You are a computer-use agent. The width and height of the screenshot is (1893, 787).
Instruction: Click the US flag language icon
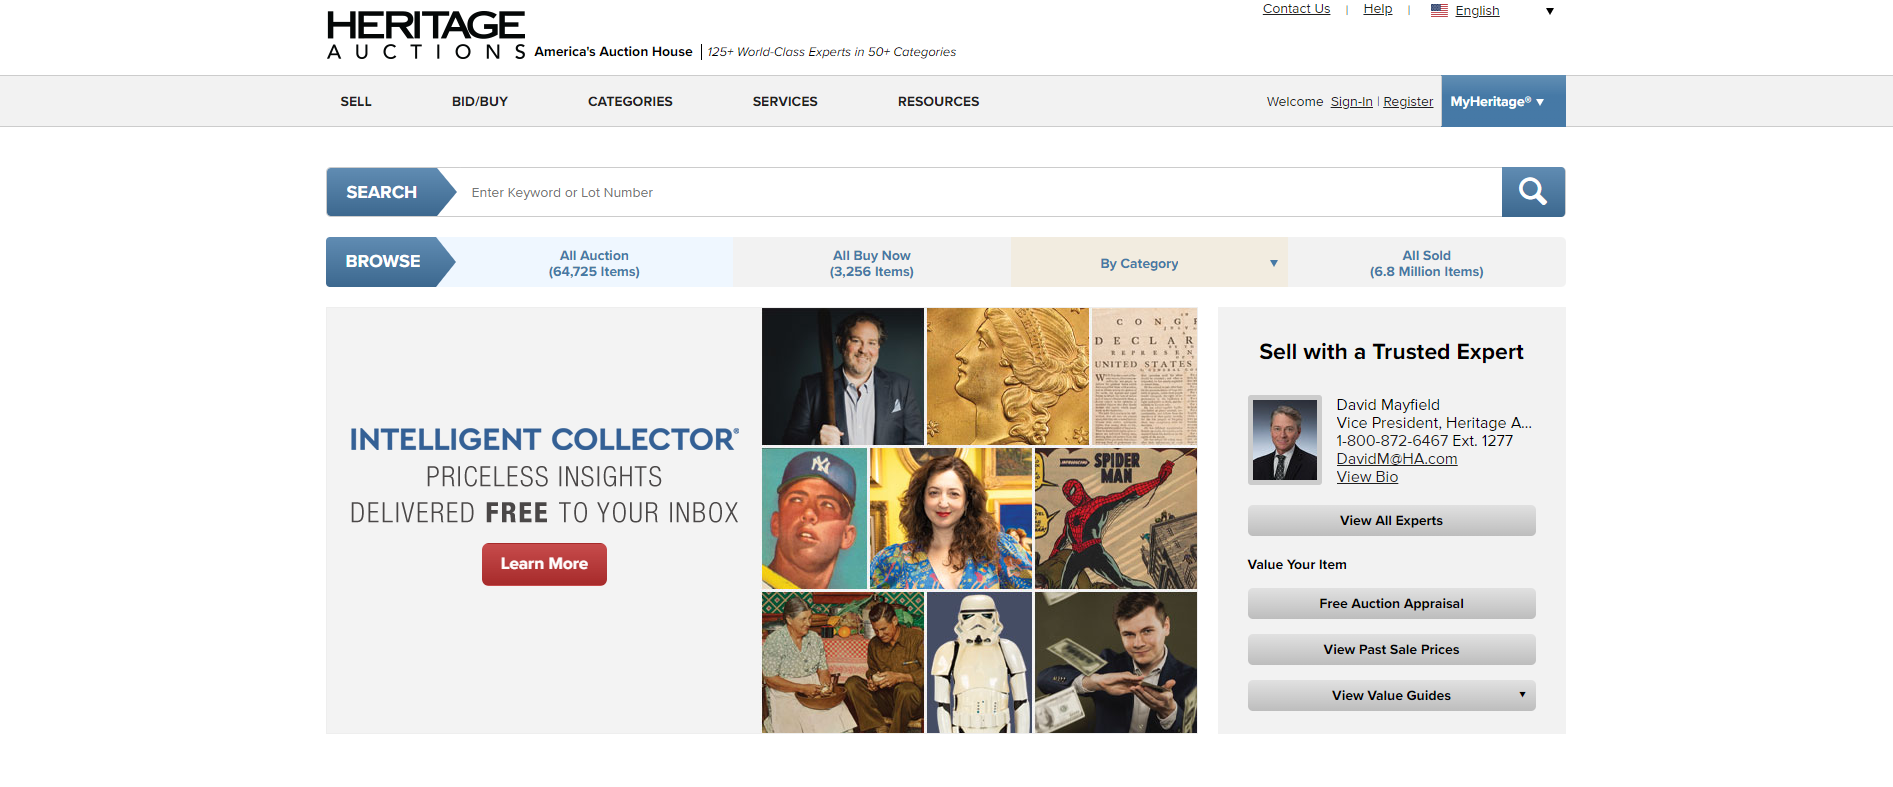(x=1439, y=10)
